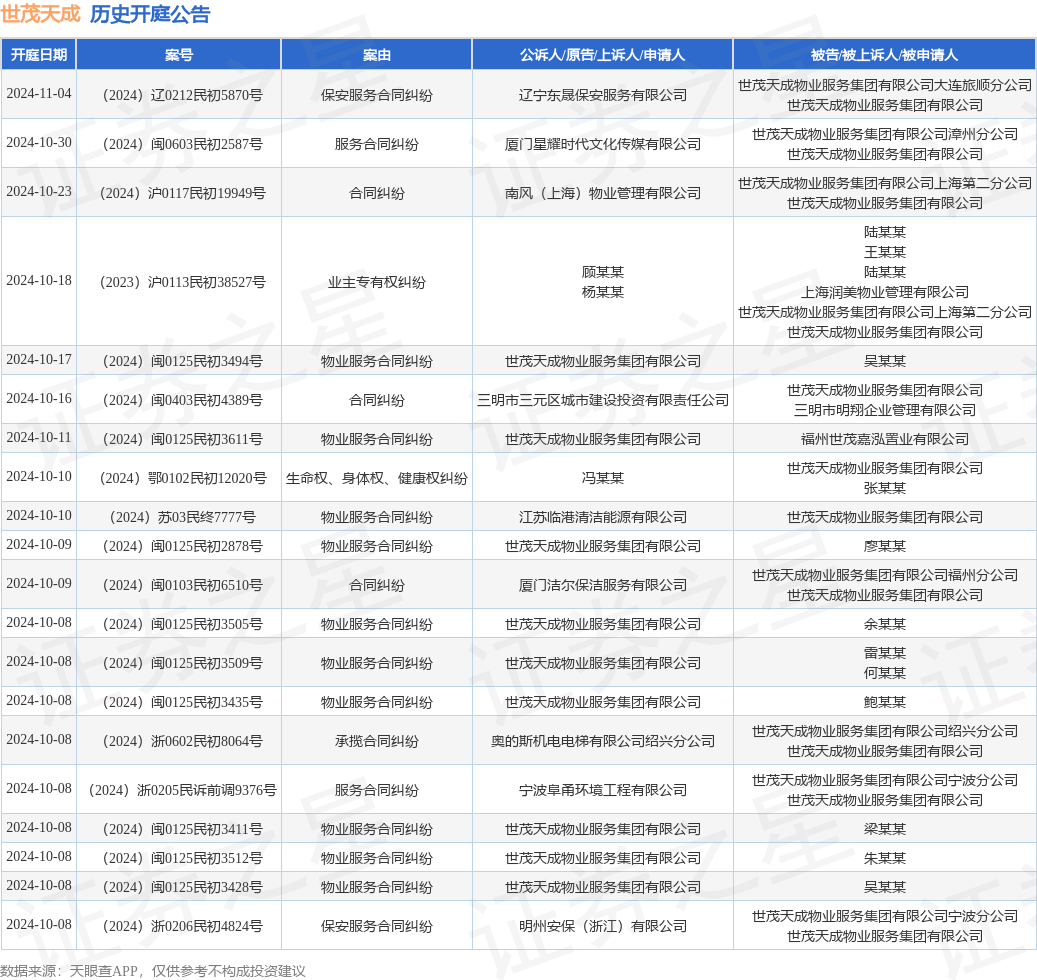
Task: Select date cell 2024-10-16
Action: click(39, 398)
